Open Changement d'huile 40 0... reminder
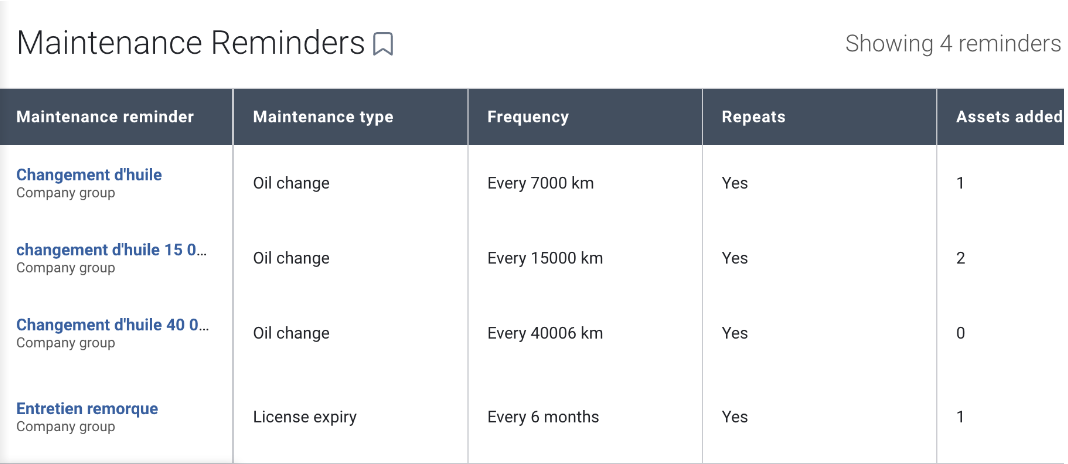 tap(112, 325)
